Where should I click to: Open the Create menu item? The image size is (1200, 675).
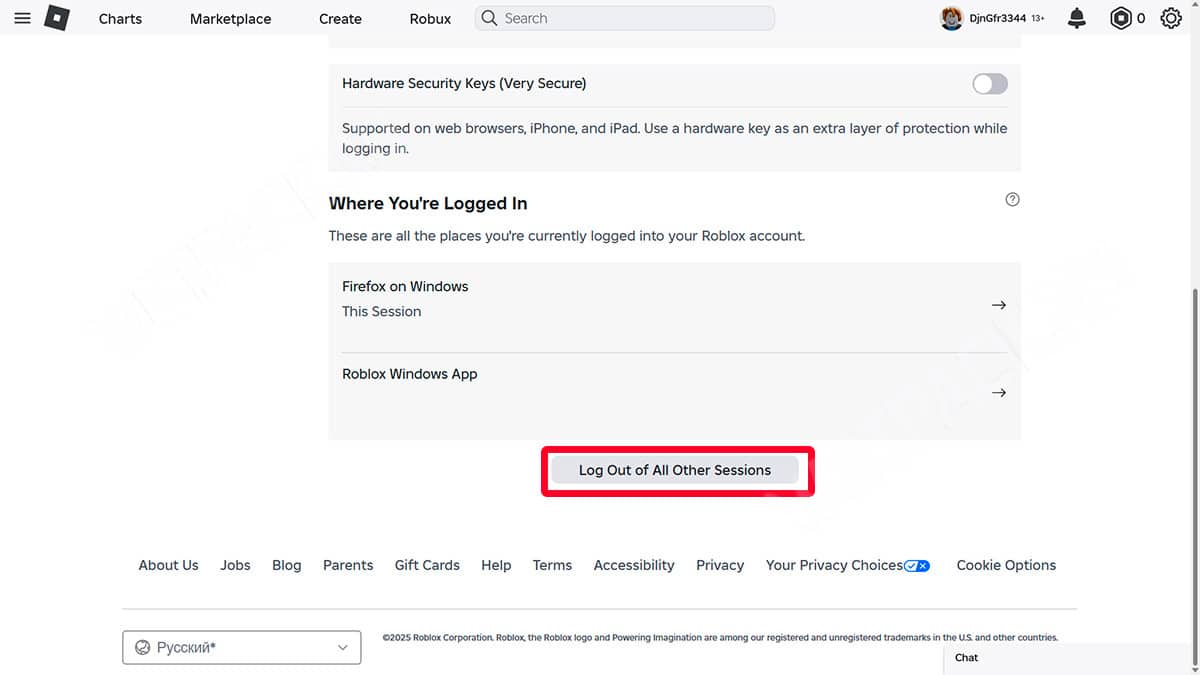(340, 19)
